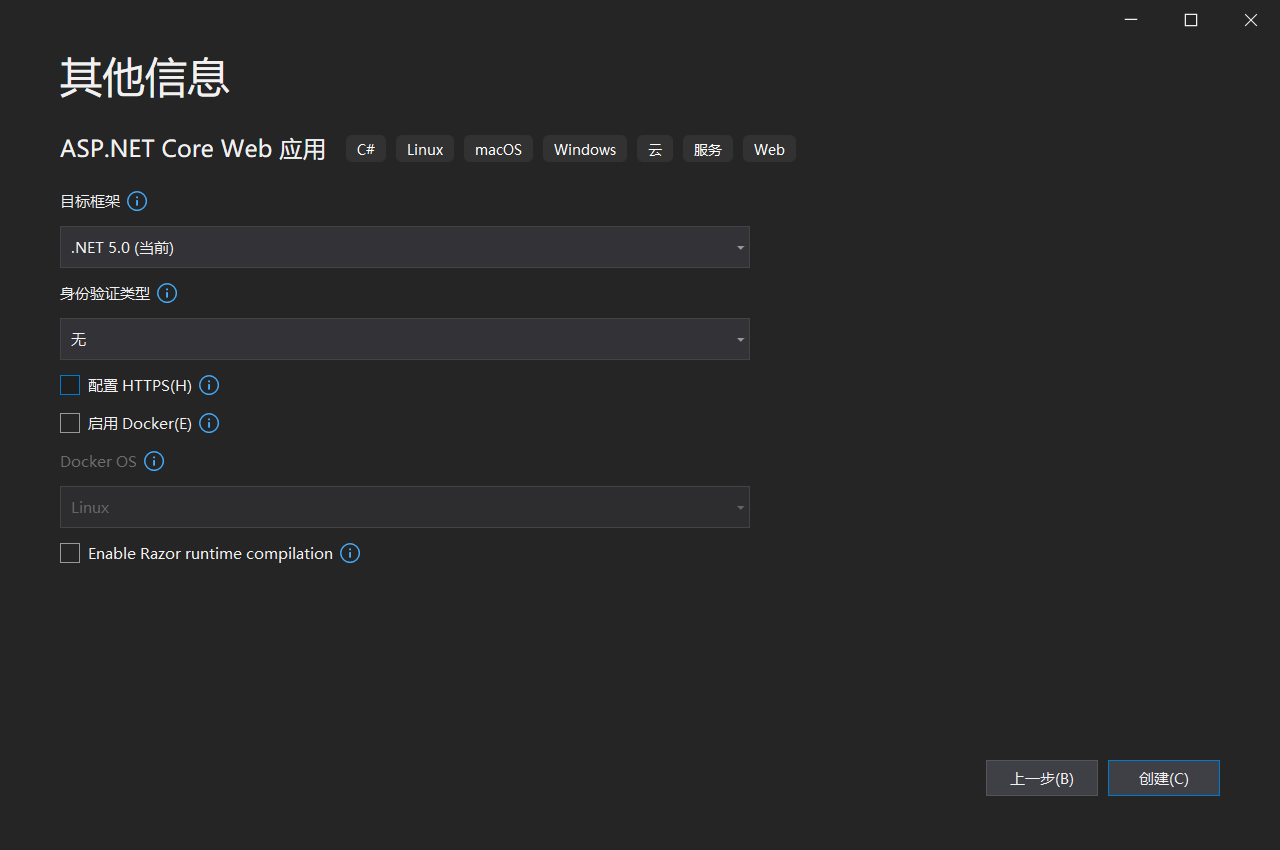Click the Web tag
The image size is (1280, 850).
click(769, 149)
